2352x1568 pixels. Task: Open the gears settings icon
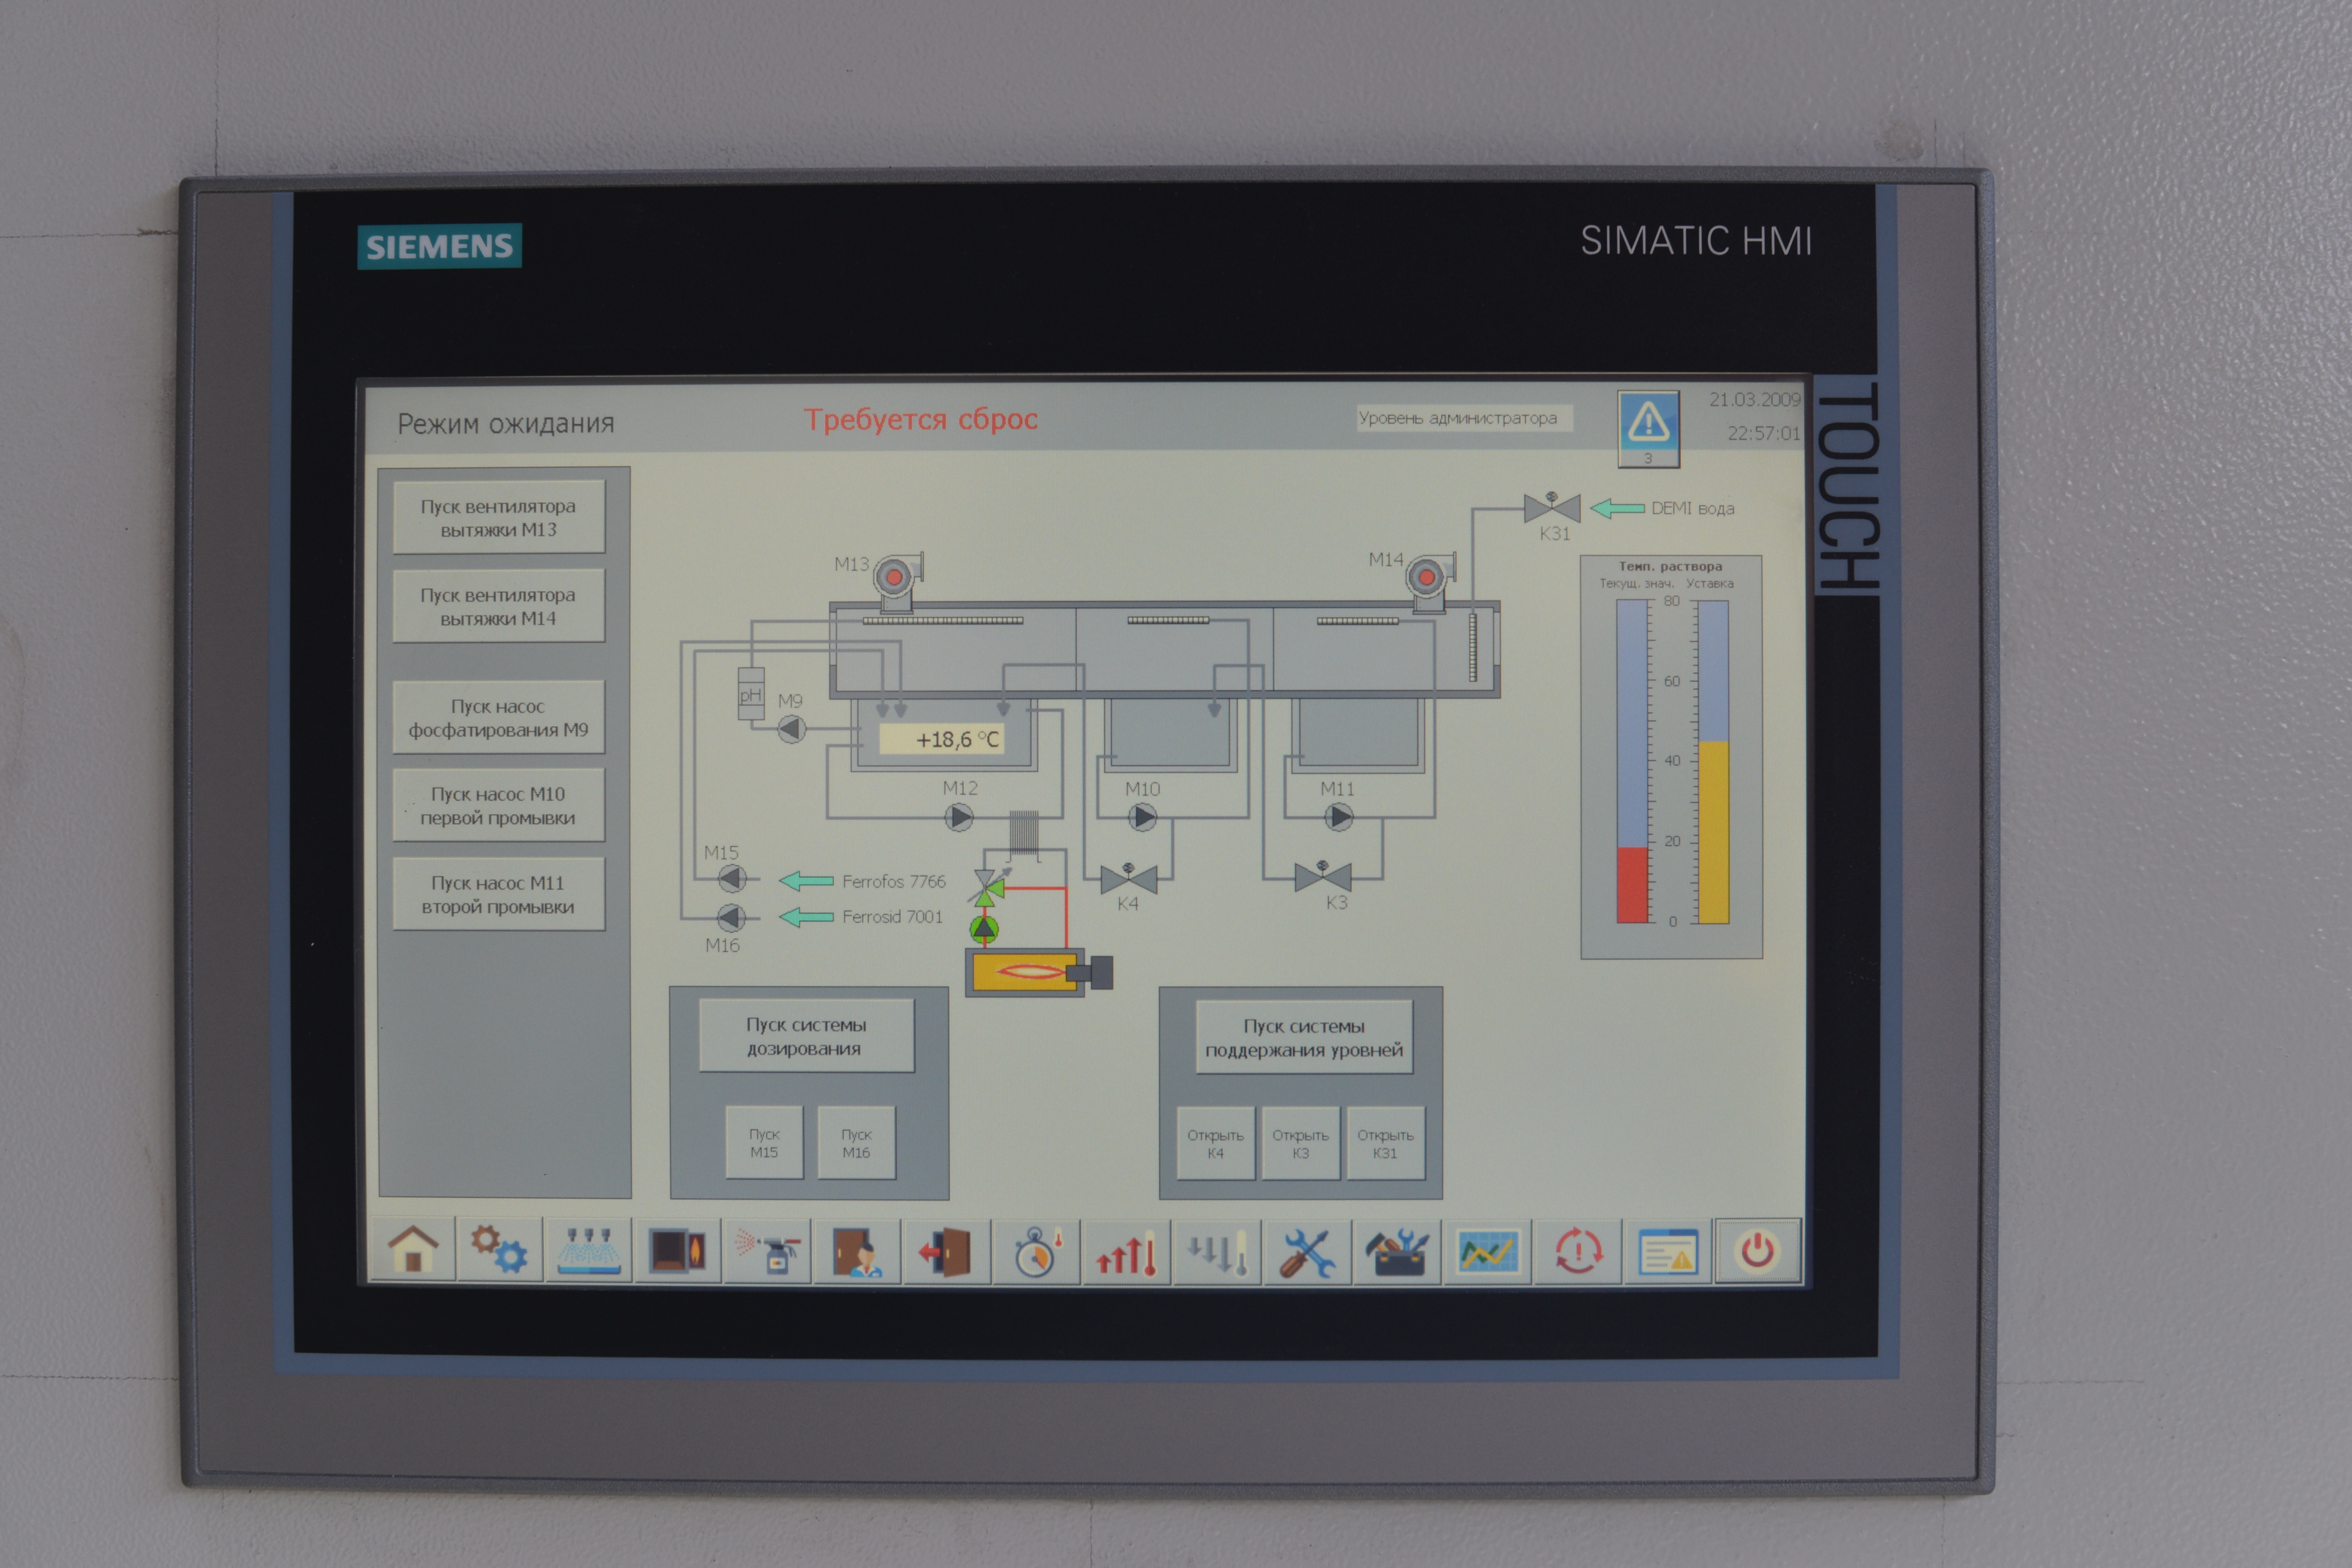click(x=500, y=1250)
